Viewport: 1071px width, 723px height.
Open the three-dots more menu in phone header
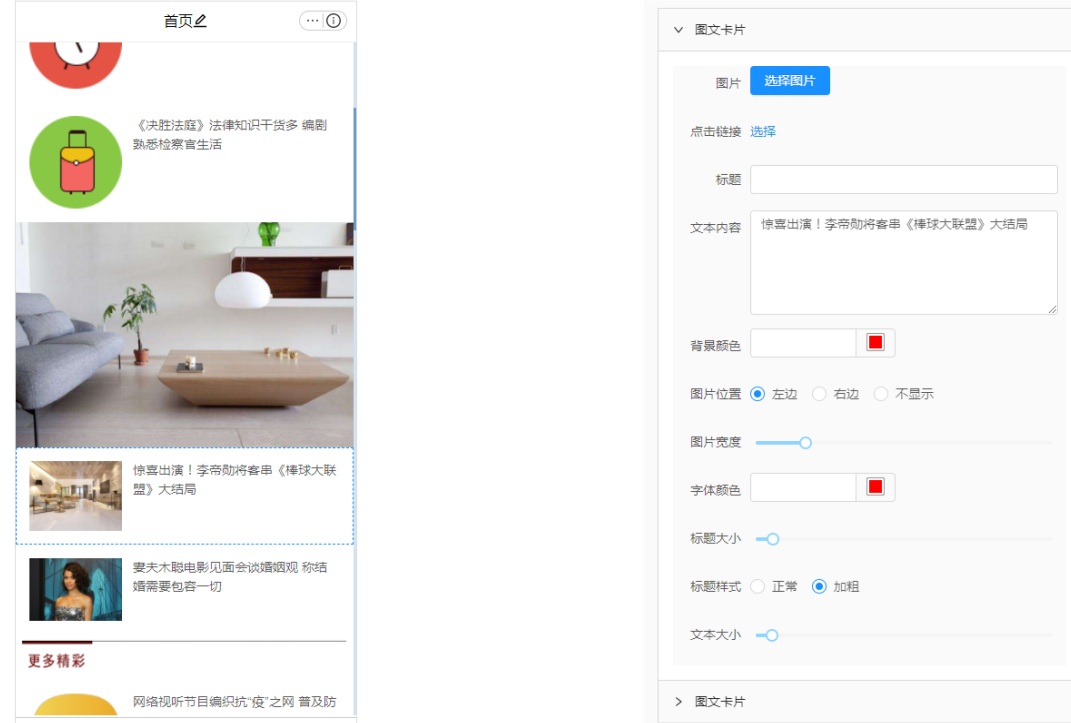pyautogui.click(x=312, y=20)
